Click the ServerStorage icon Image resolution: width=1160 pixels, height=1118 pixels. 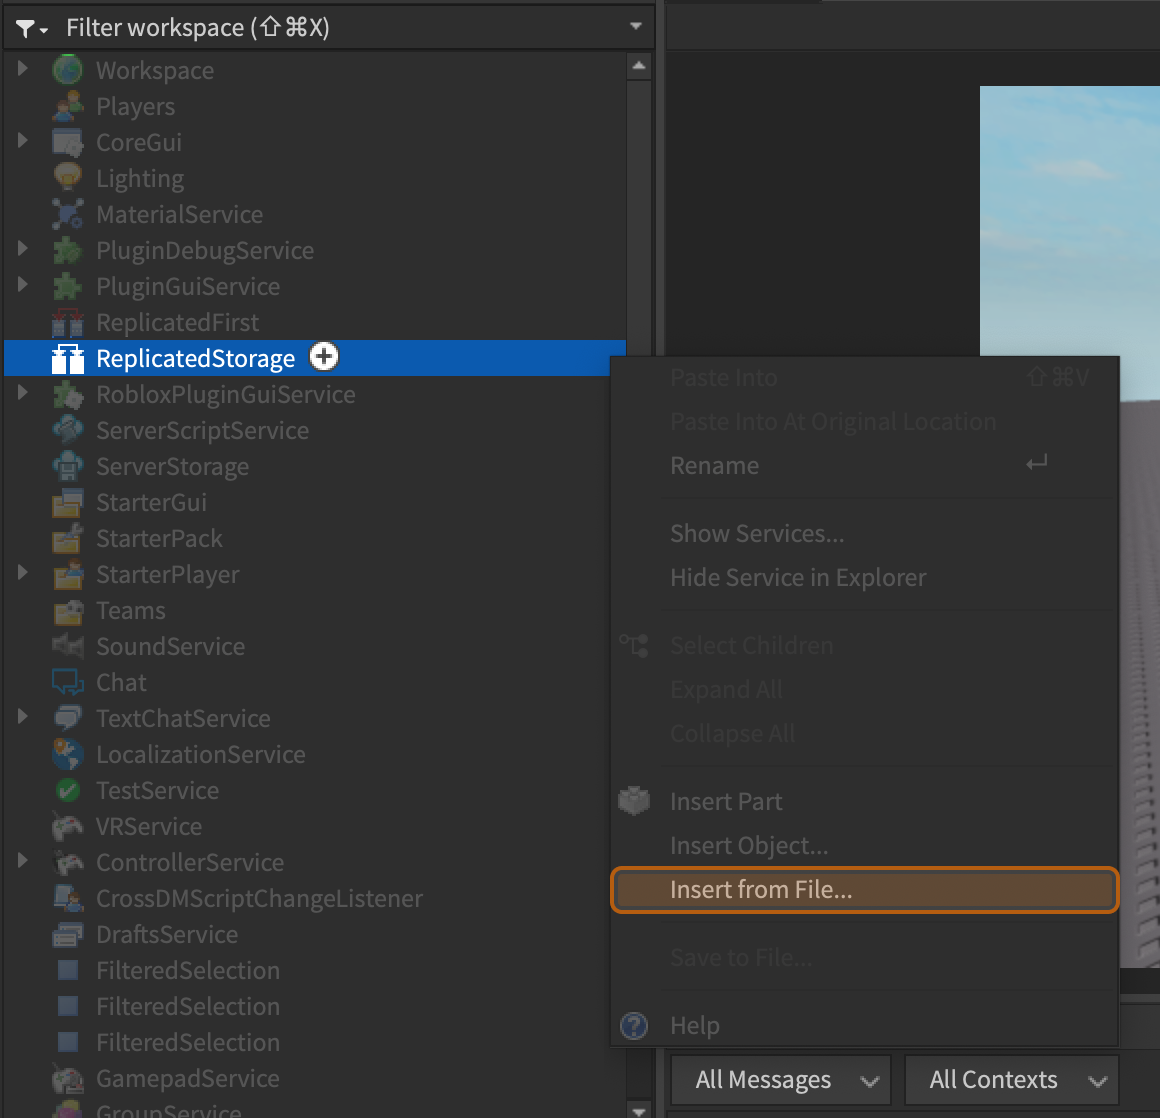coord(67,466)
